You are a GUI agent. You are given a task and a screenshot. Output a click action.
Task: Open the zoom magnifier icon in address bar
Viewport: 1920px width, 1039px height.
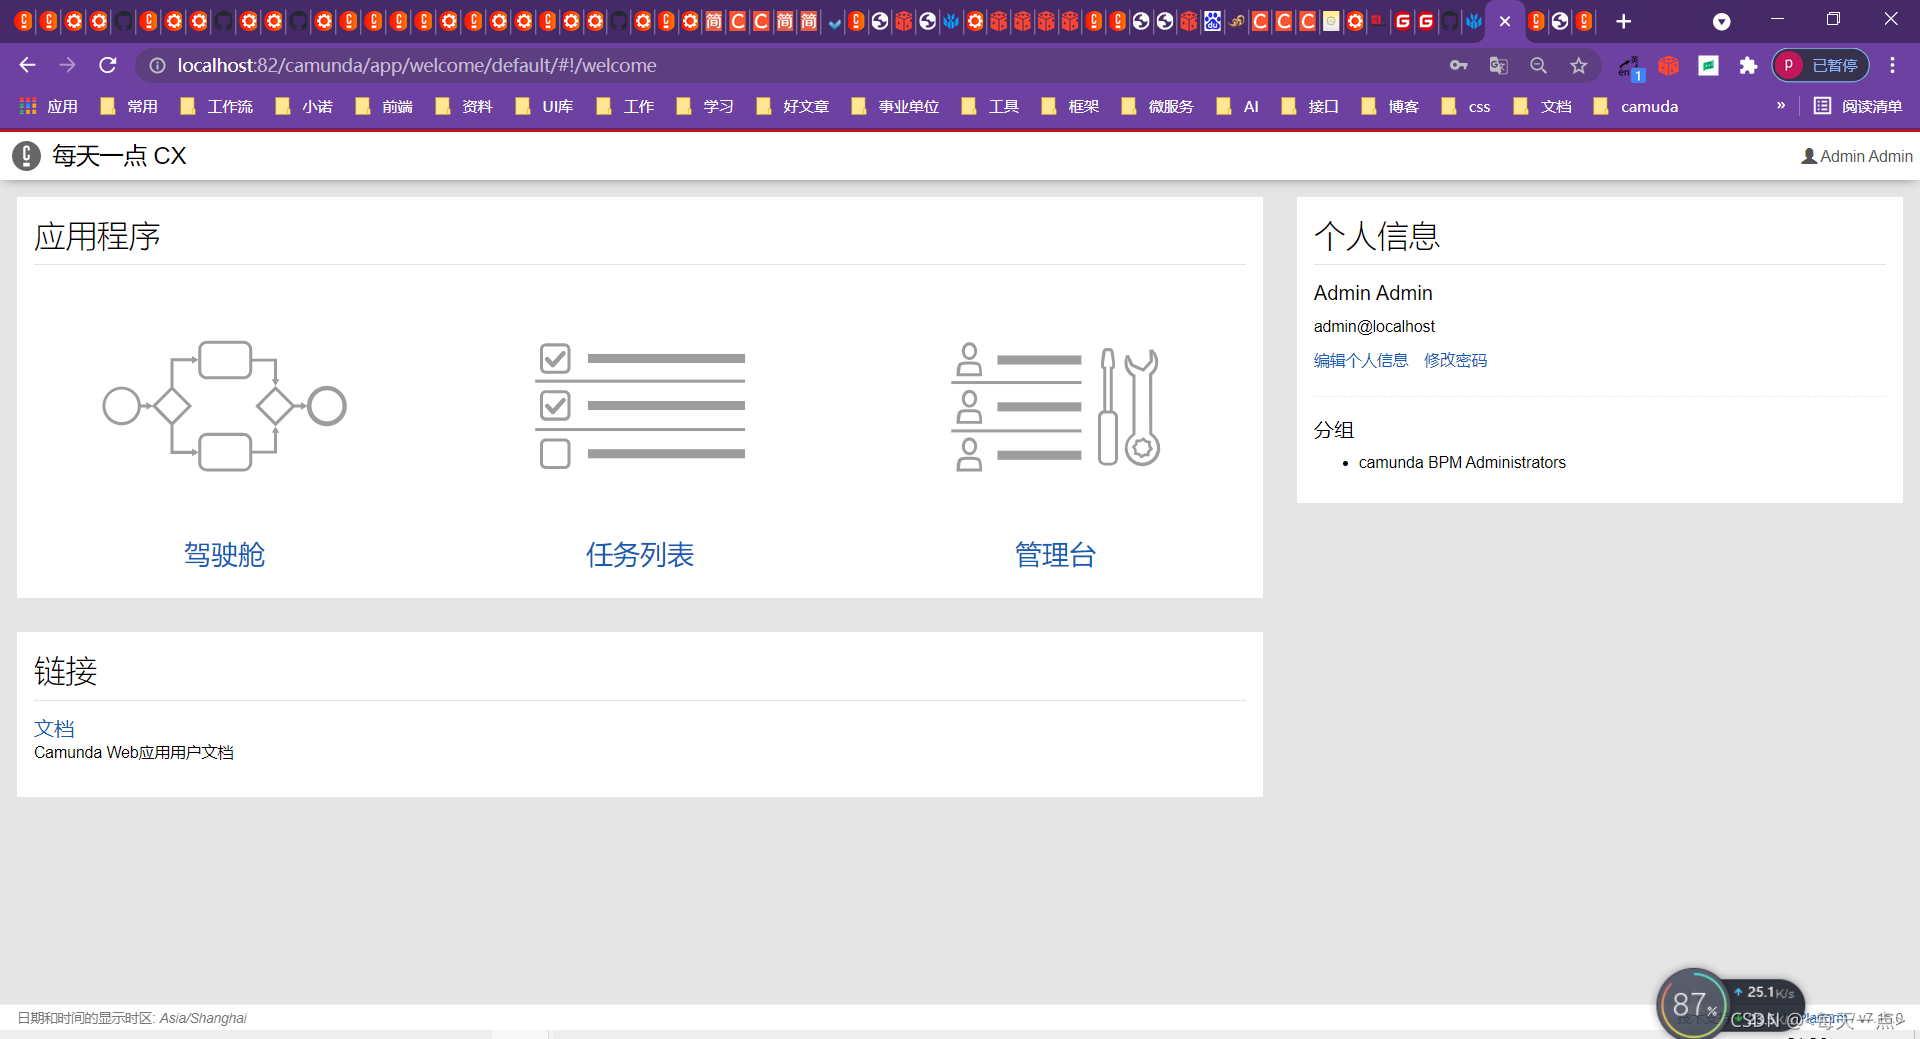click(x=1538, y=65)
